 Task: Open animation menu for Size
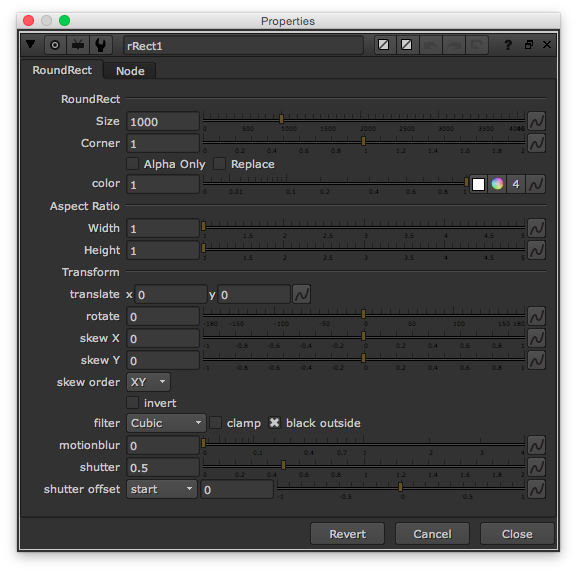(537, 121)
